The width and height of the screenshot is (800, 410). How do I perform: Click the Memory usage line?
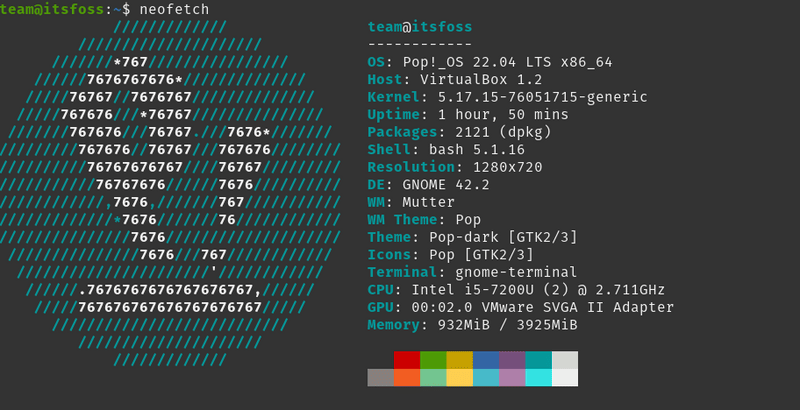click(x=472, y=325)
